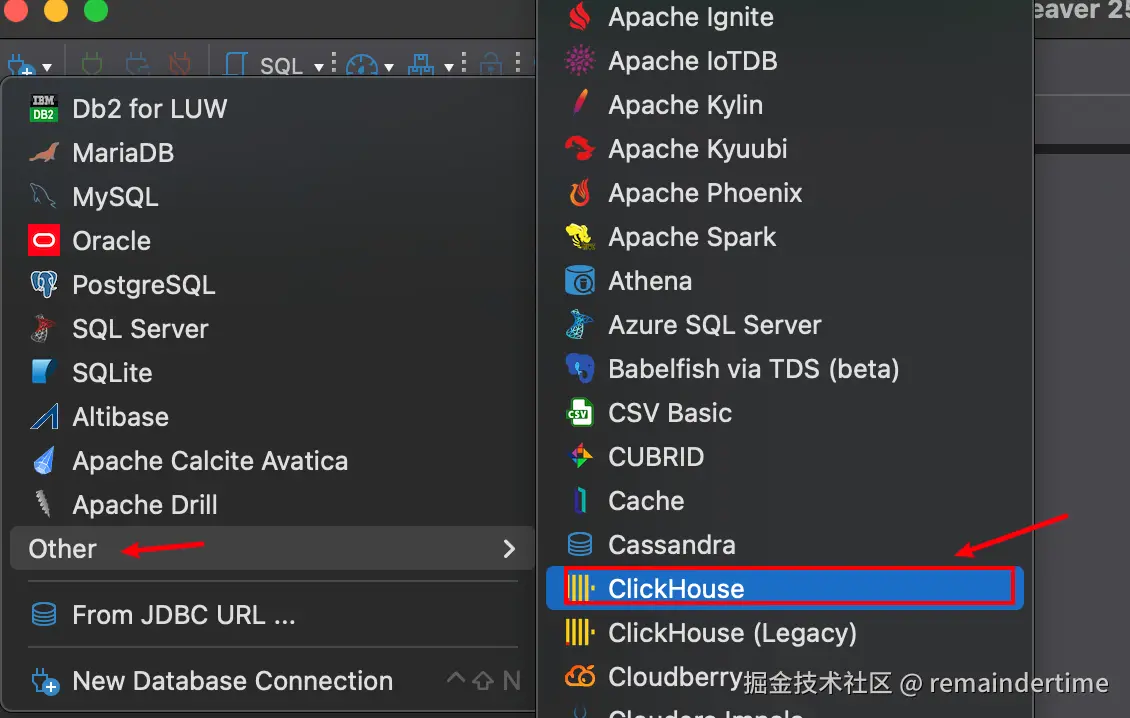Image resolution: width=1130 pixels, height=718 pixels.
Task: Click the new connection plug toolbar icon
Action: coord(20,65)
